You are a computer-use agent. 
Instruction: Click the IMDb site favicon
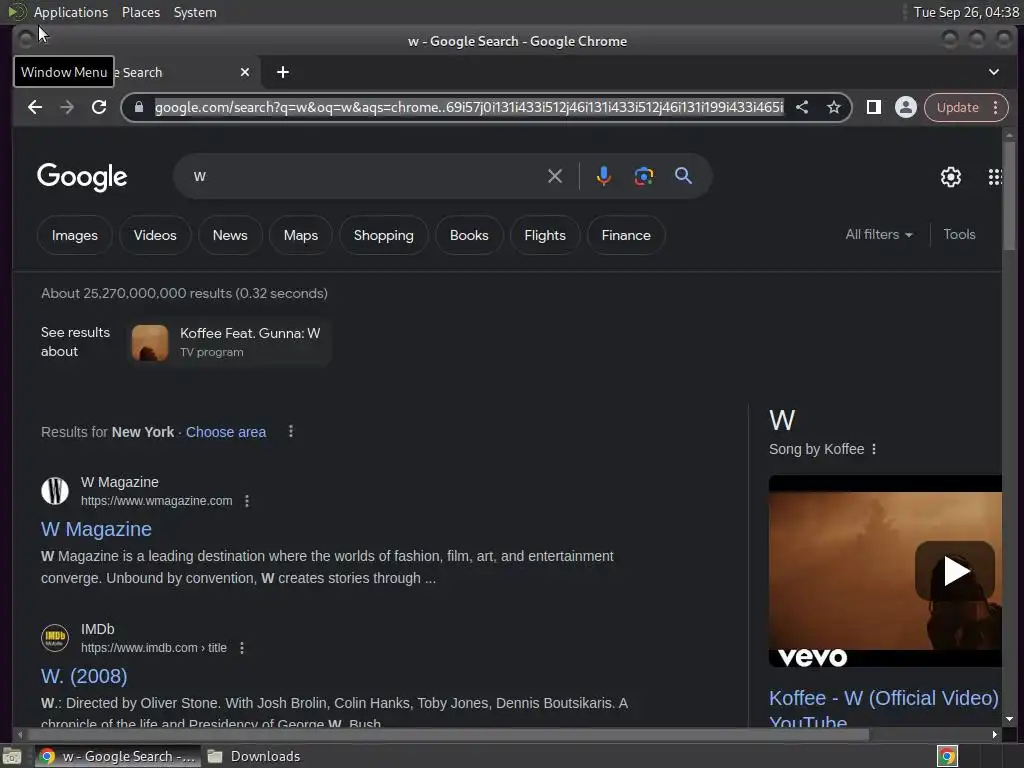coord(55,638)
